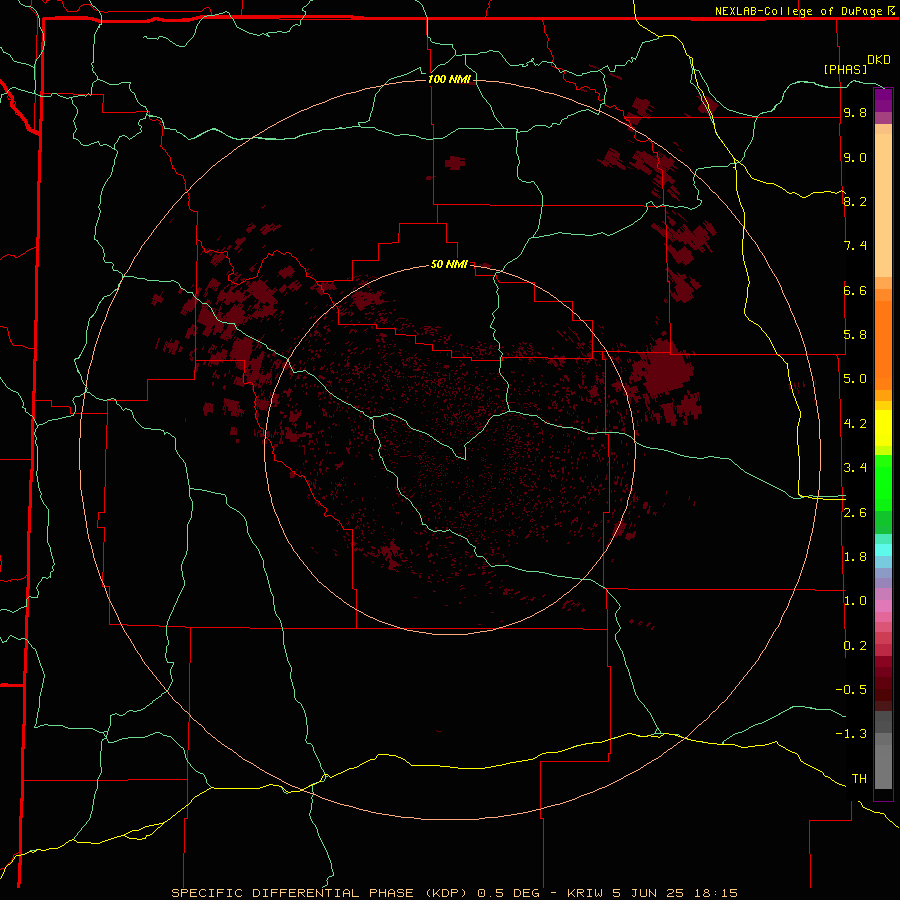Click the NEXLAB-College of DuPage credit text
Screen dimensions: 900x900
click(800, 11)
